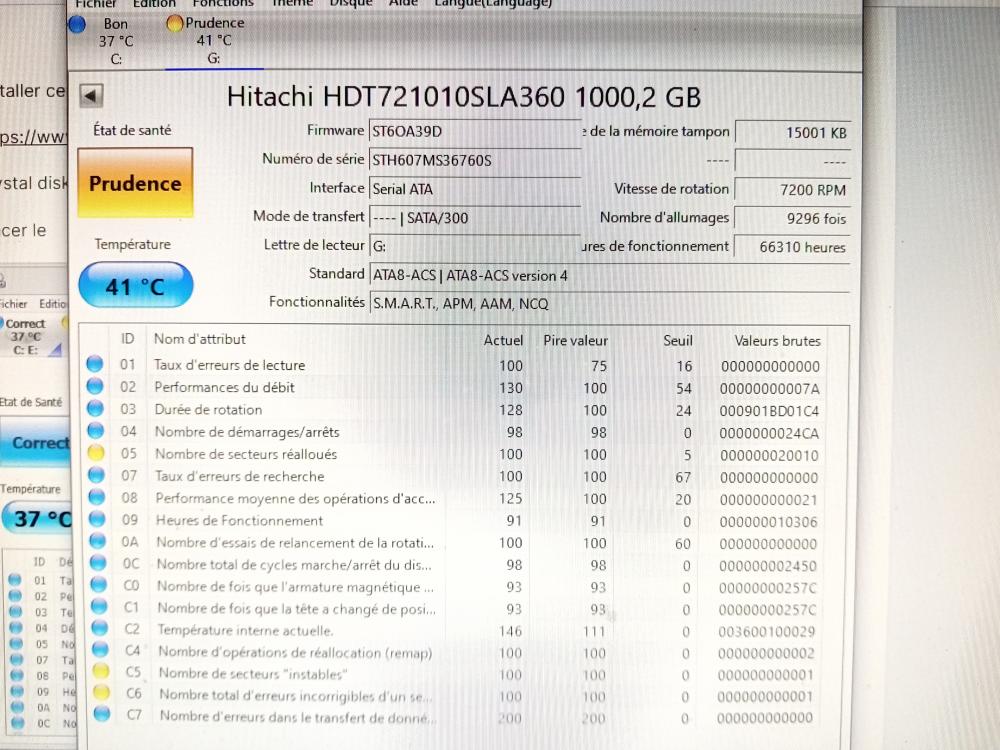
Task: Click yellow warning icon for attribute C6
Action: click(x=101, y=693)
